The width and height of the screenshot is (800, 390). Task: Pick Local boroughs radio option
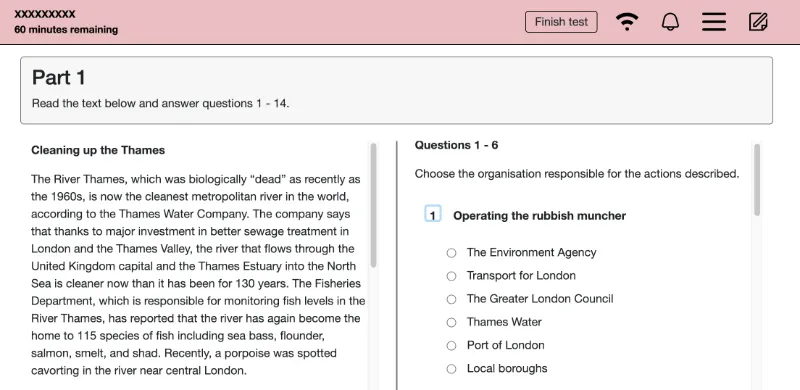coord(452,369)
